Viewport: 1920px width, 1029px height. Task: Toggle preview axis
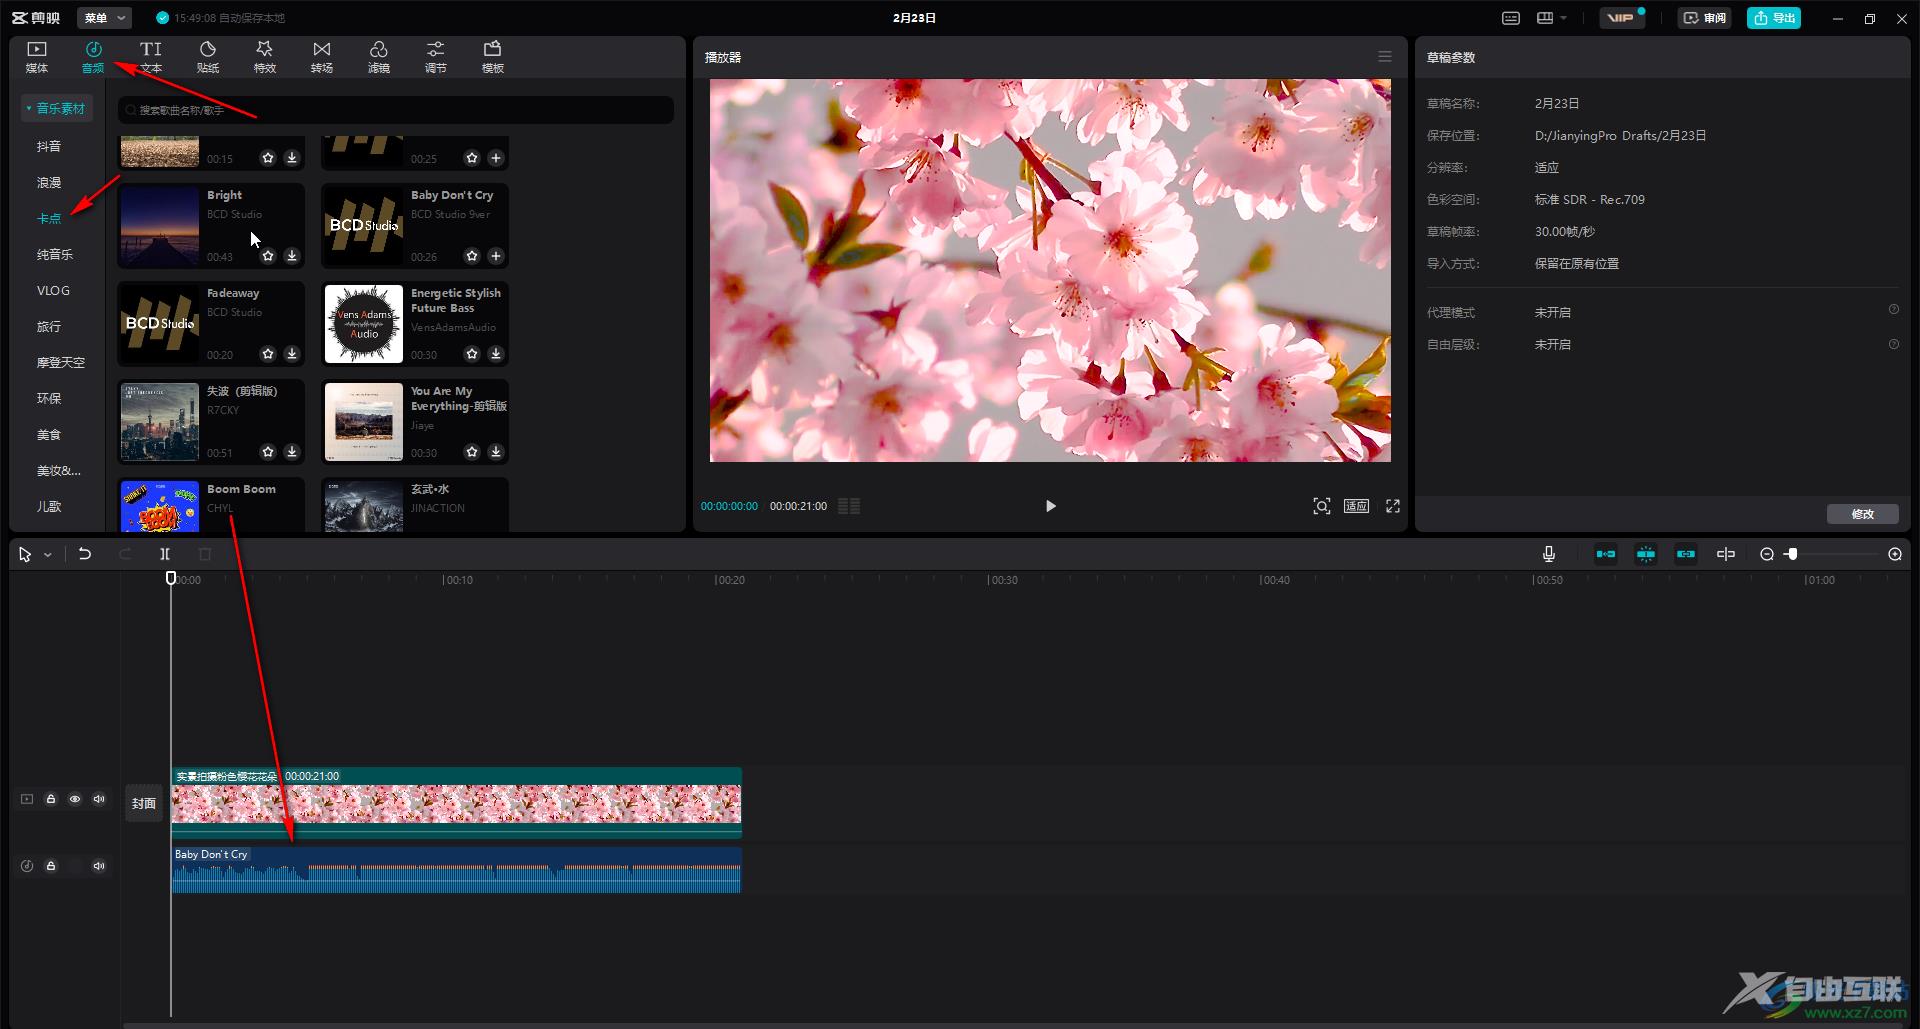click(x=1726, y=554)
